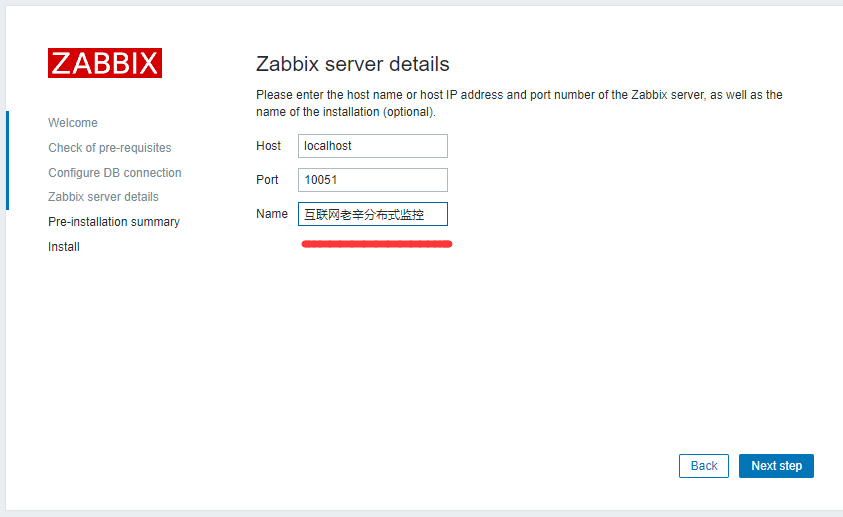Focus the Host input field
The width and height of the screenshot is (843, 517).
pos(373,146)
